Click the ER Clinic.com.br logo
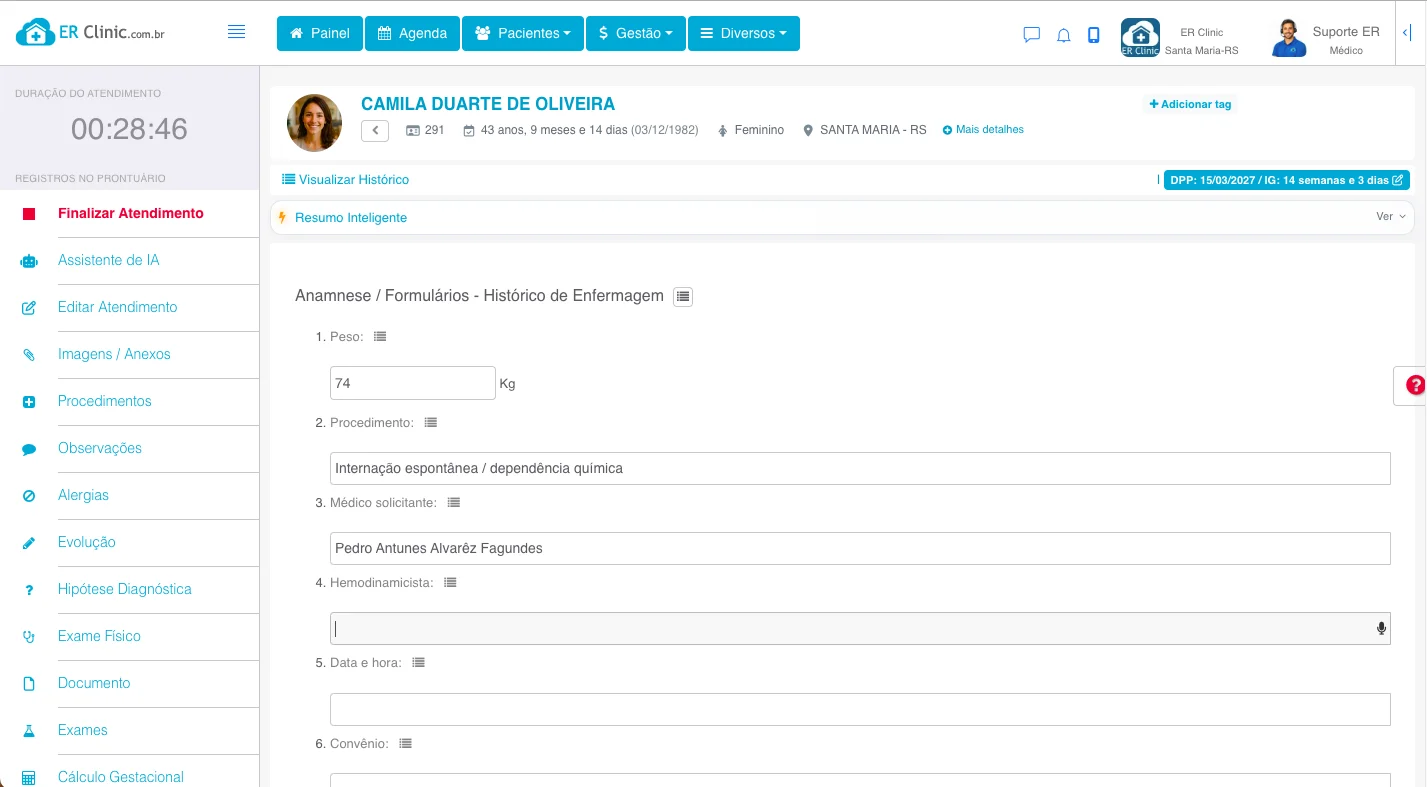This screenshot has height=787, width=1427. [x=90, y=33]
